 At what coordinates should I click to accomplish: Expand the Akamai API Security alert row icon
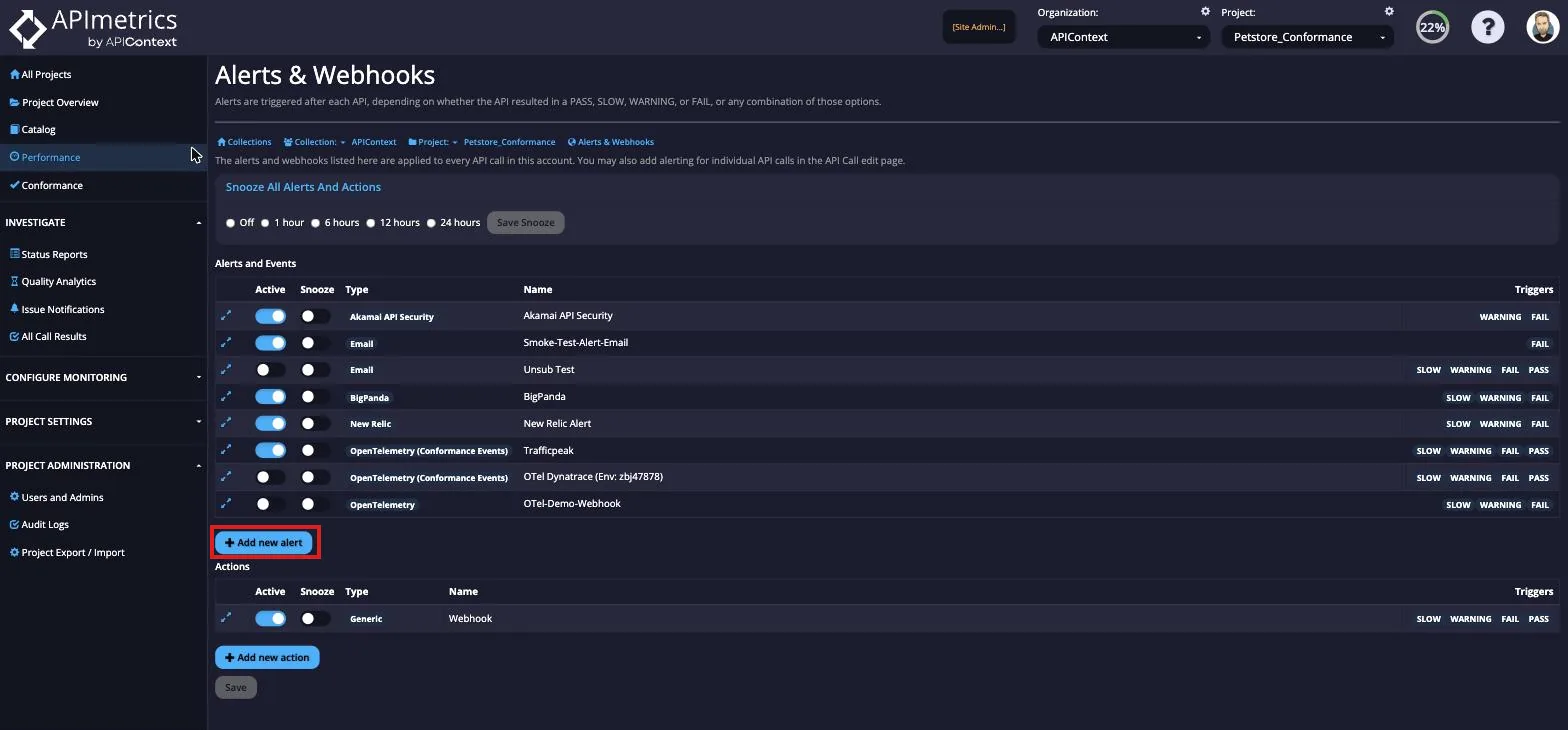click(226, 315)
